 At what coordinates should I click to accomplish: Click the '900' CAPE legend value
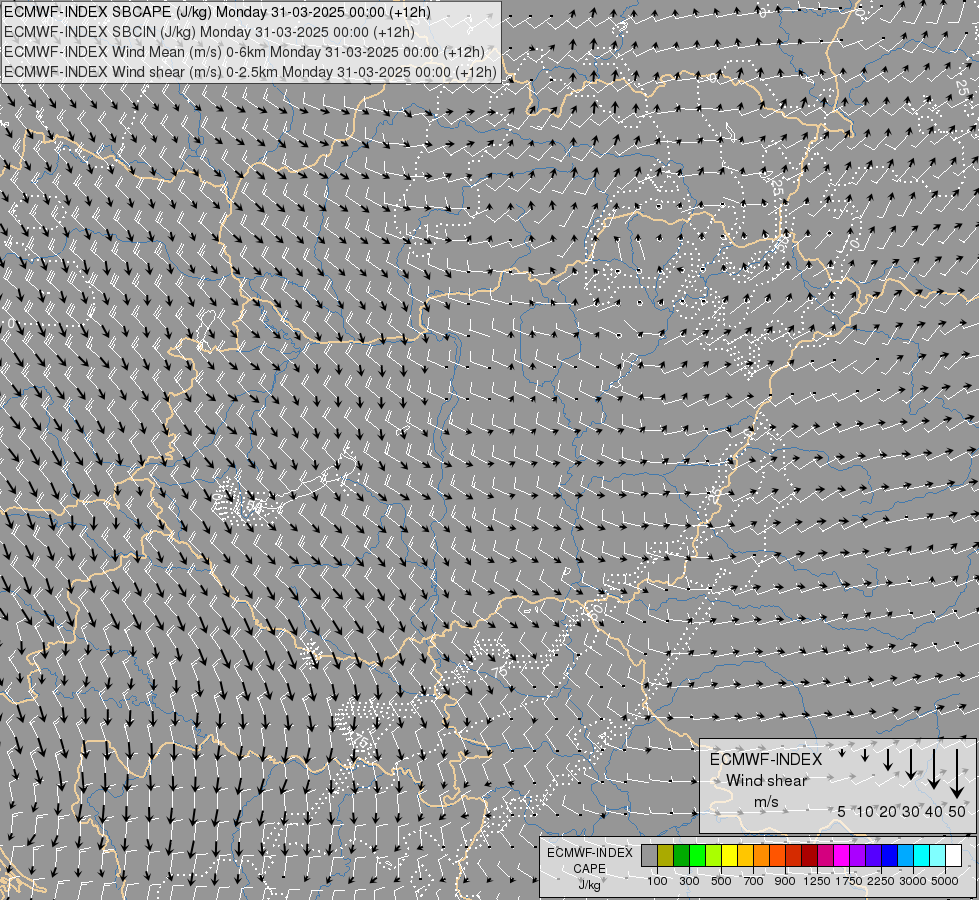[785, 881]
